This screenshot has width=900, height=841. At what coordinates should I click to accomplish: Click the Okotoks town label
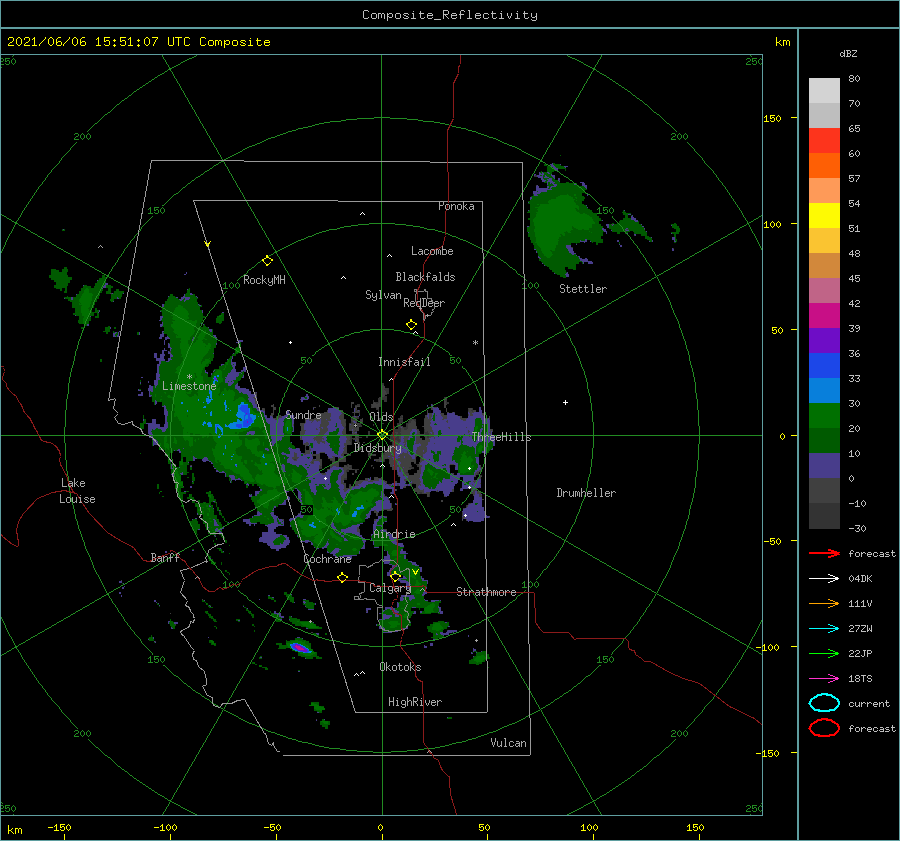pos(400,667)
